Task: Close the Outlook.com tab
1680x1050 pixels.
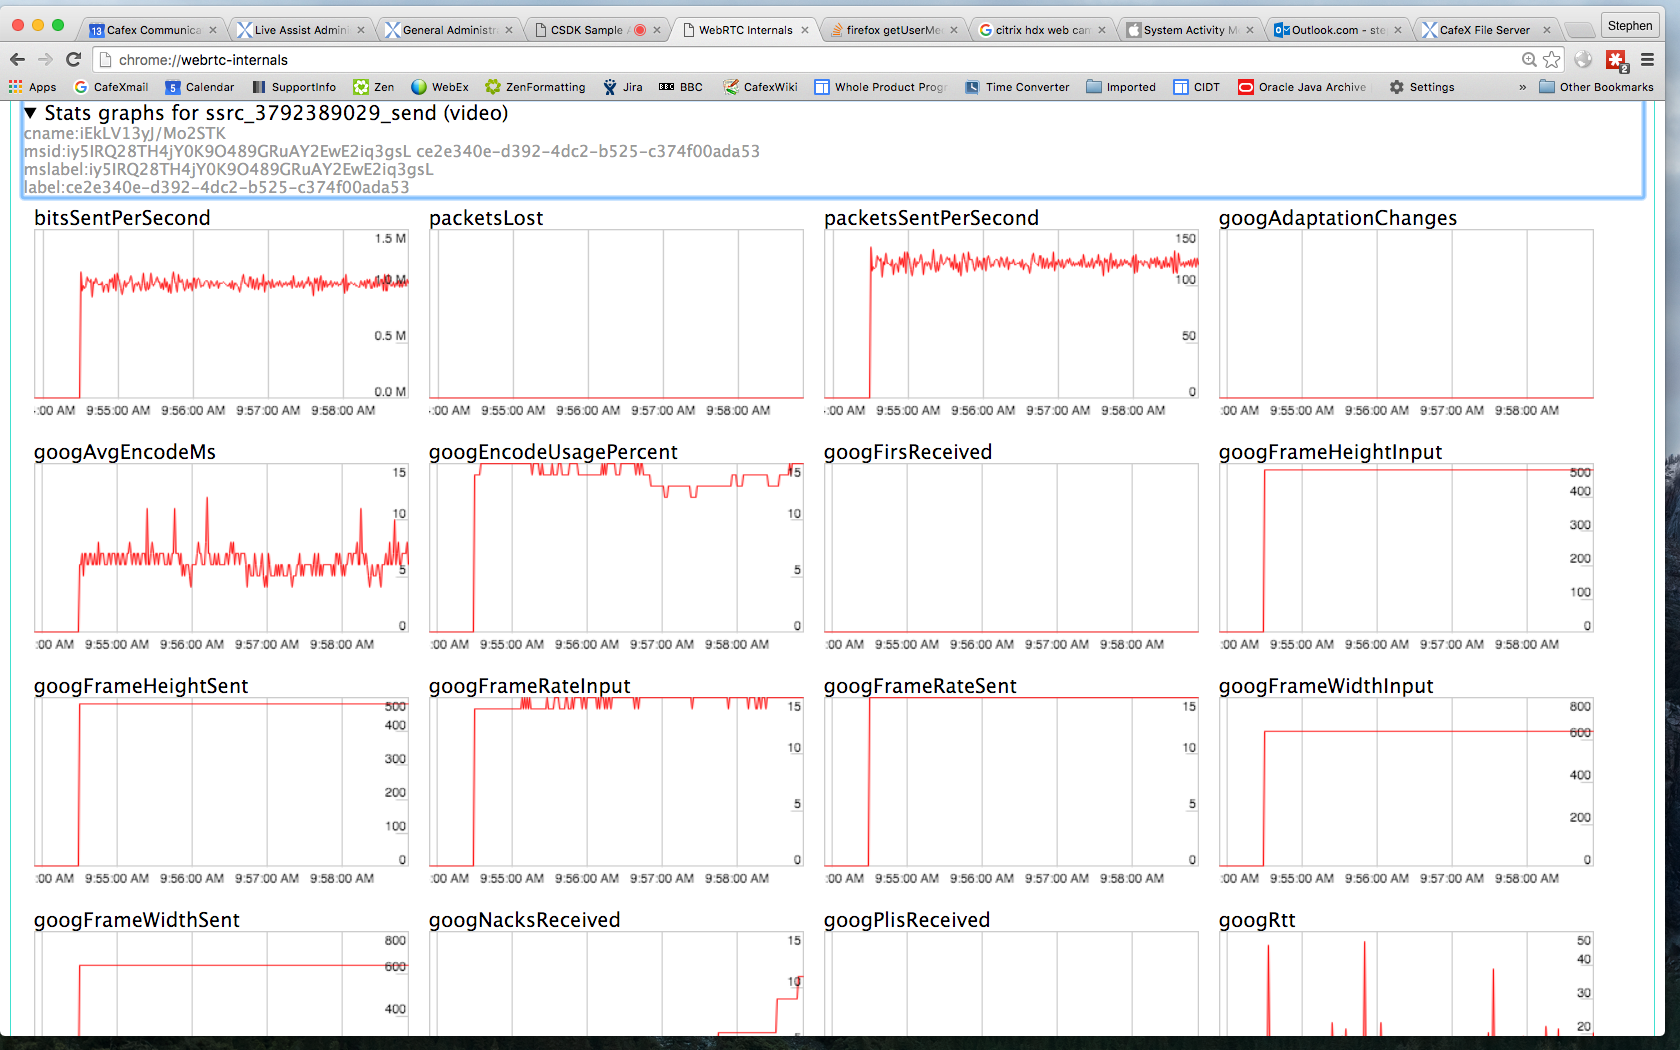Action: click(x=1397, y=30)
